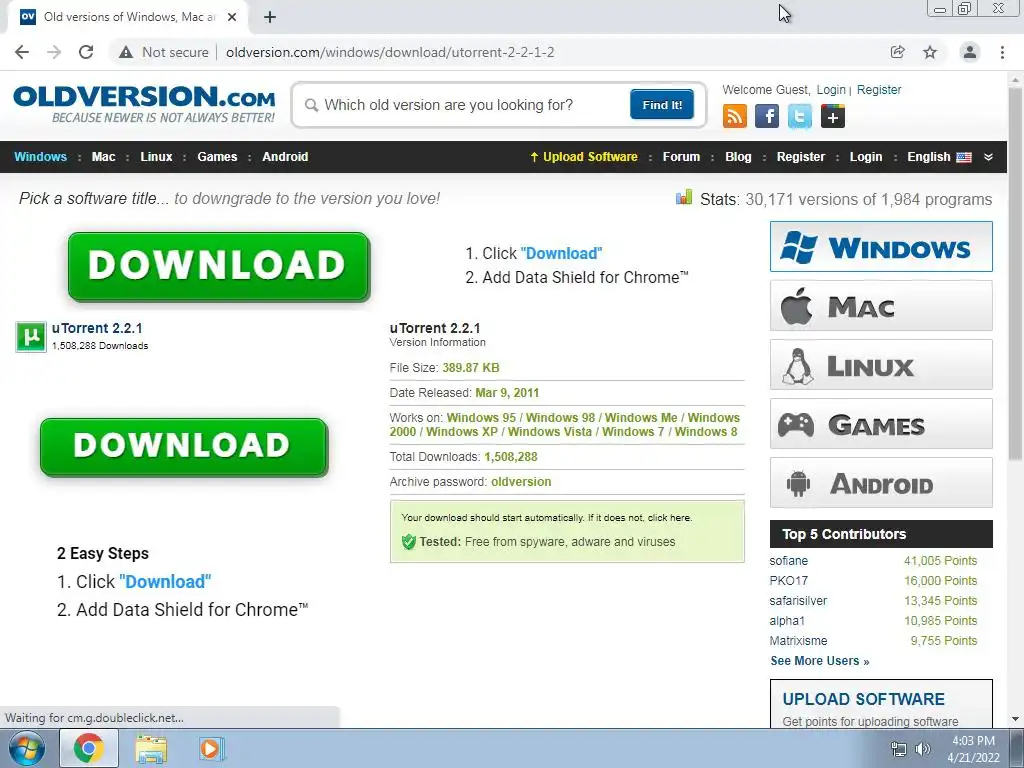This screenshot has width=1024, height=768.
Task: Select Windows in the navigation bar
Action: click(40, 157)
